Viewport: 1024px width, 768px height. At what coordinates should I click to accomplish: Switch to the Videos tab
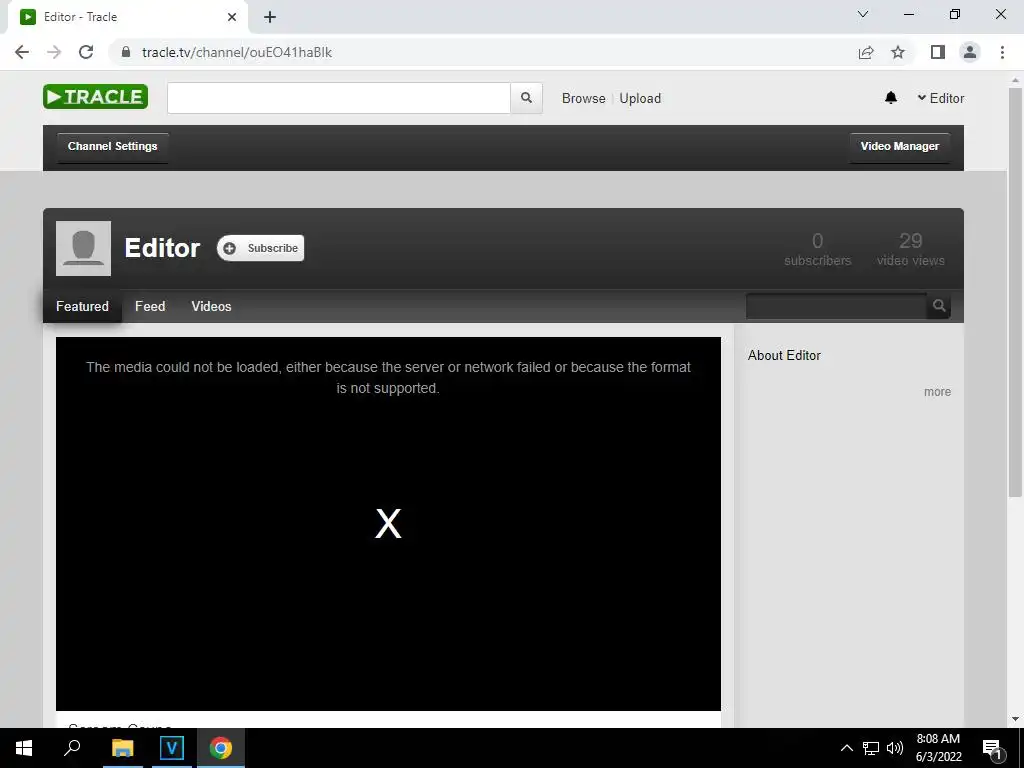(x=211, y=306)
